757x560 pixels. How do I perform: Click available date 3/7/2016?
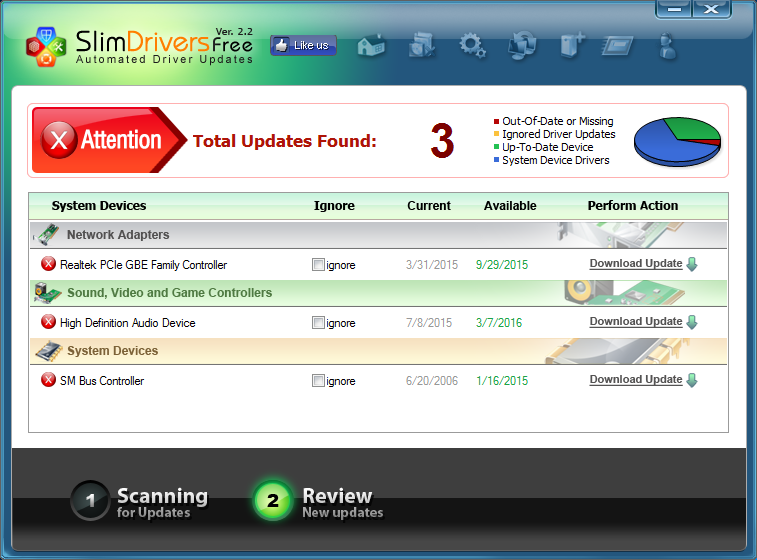(x=499, y=322)
